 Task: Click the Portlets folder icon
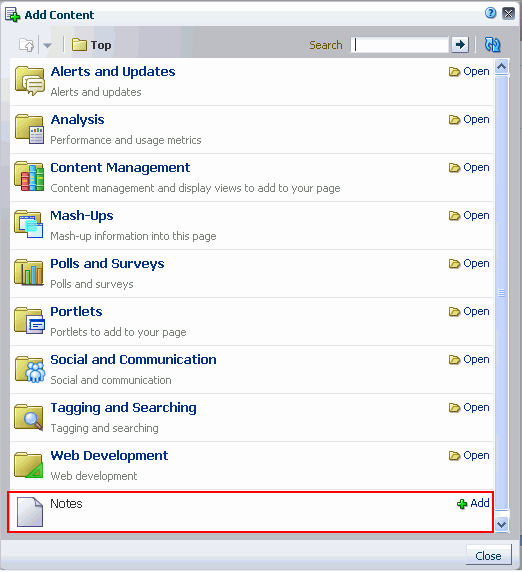pyautogui.click(x=30, y=320)
